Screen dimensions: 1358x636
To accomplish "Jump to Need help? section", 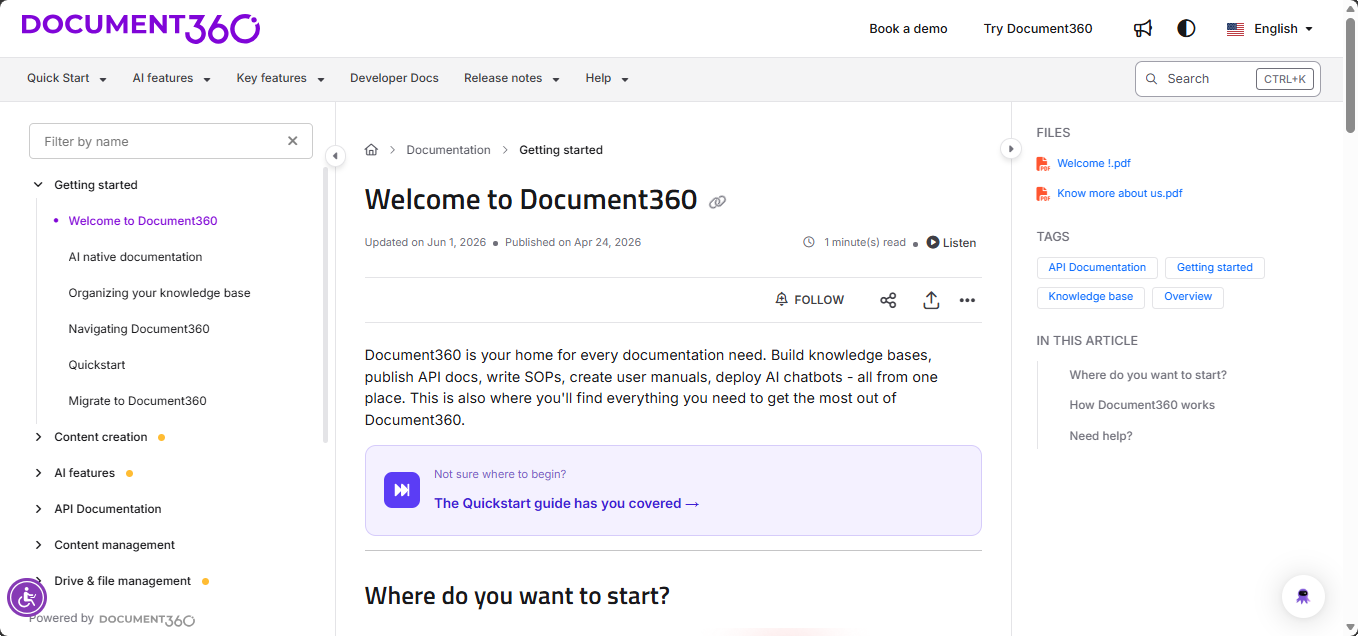I will [x=1101, y=436].
